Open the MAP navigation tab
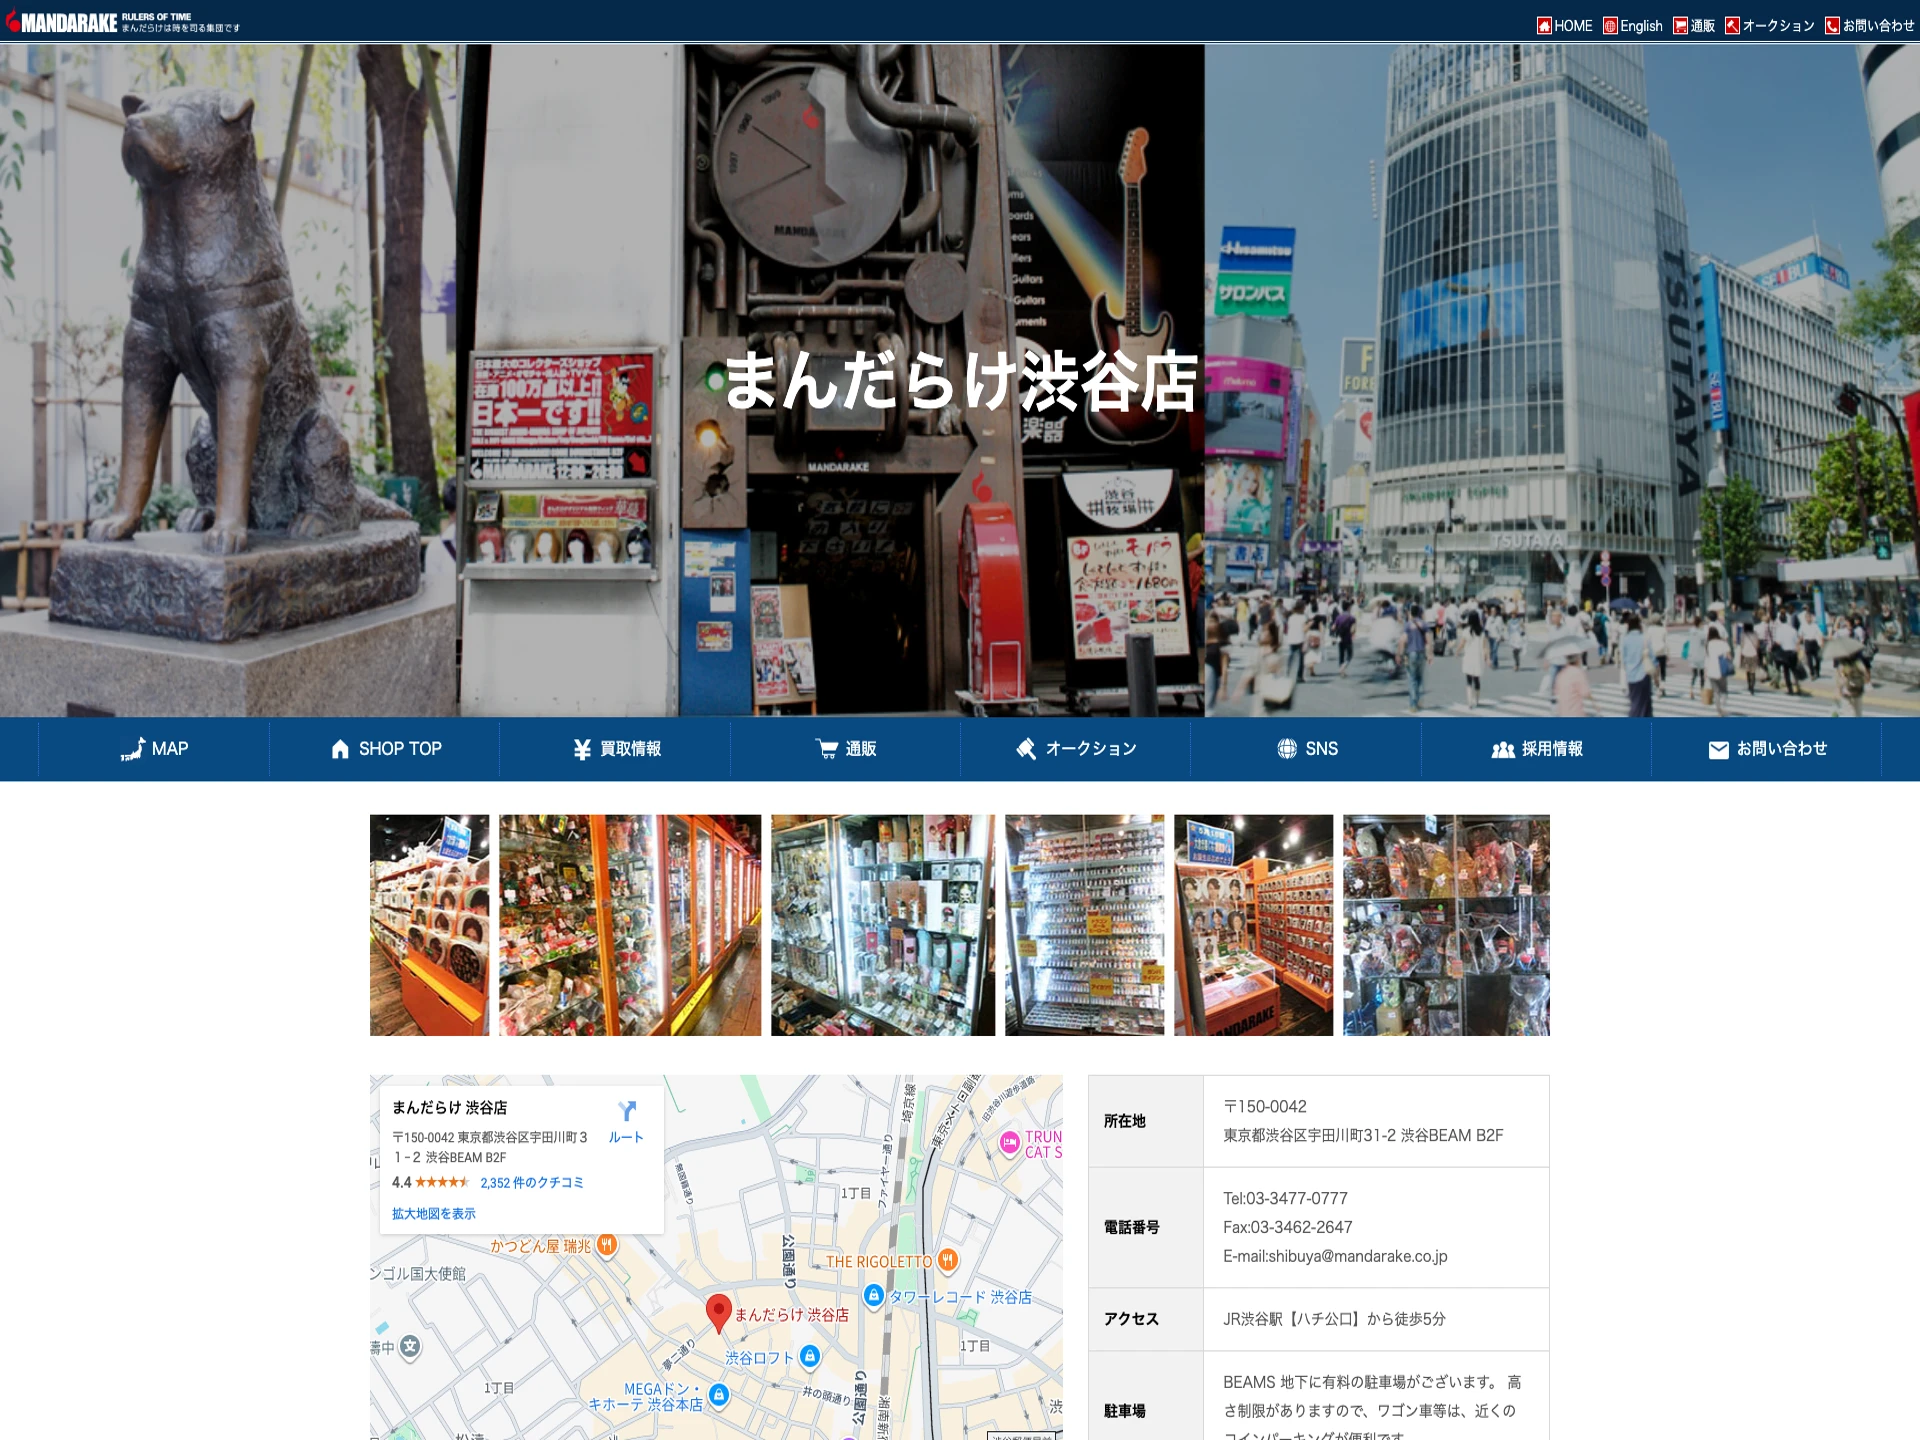Screen dimensions: 1920x1440 tap(154, 749)
